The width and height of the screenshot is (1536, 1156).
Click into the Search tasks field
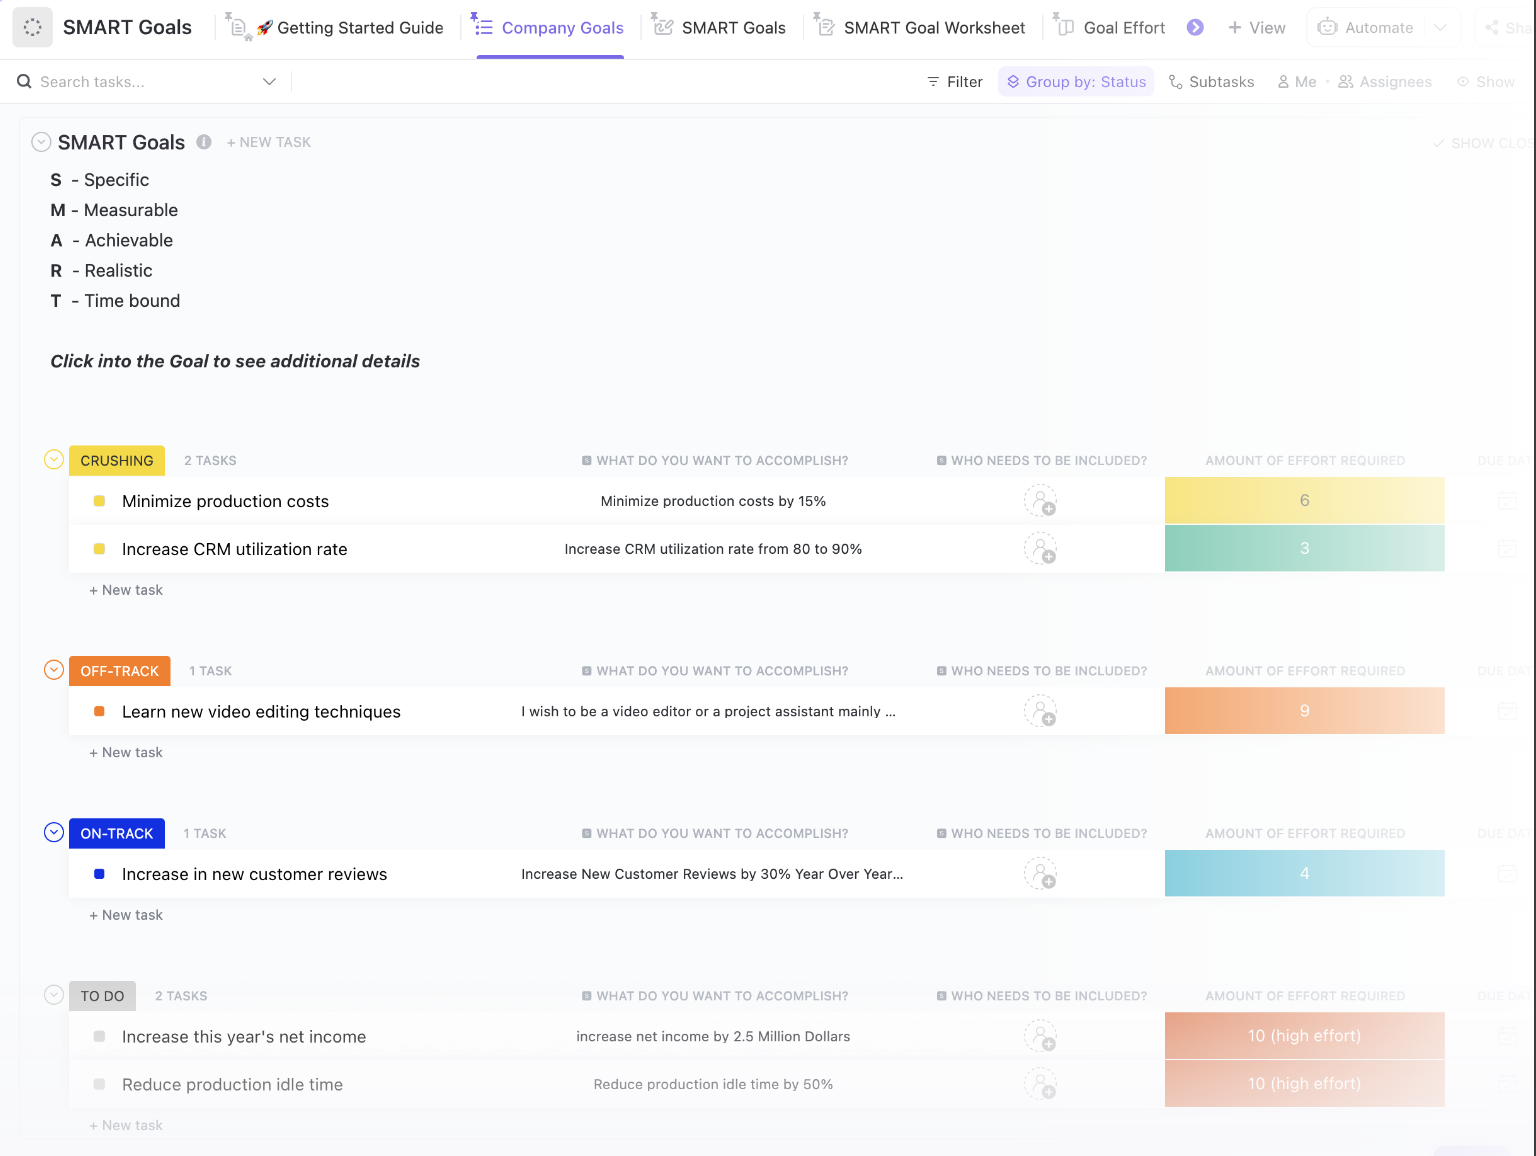(x=140, y=82)
